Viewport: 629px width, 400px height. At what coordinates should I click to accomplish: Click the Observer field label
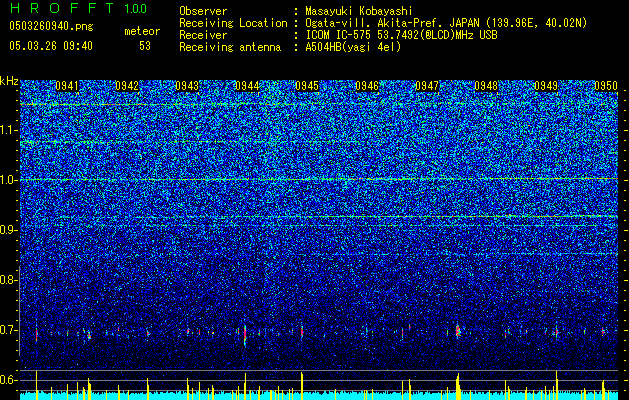point(203,11)
